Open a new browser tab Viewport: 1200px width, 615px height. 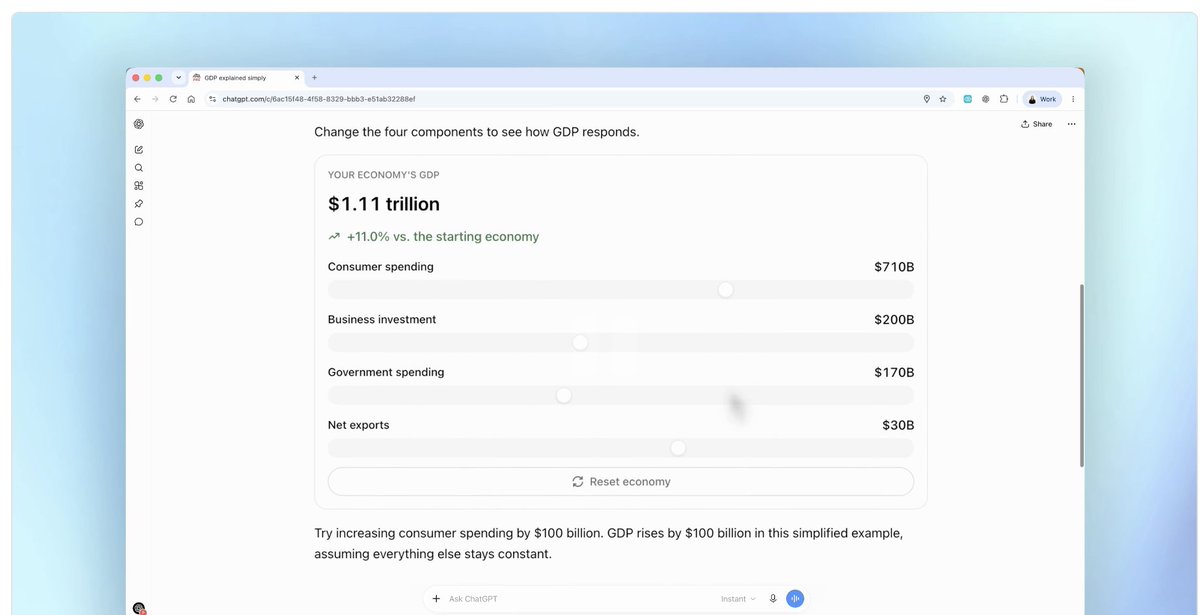pos(314,77)
